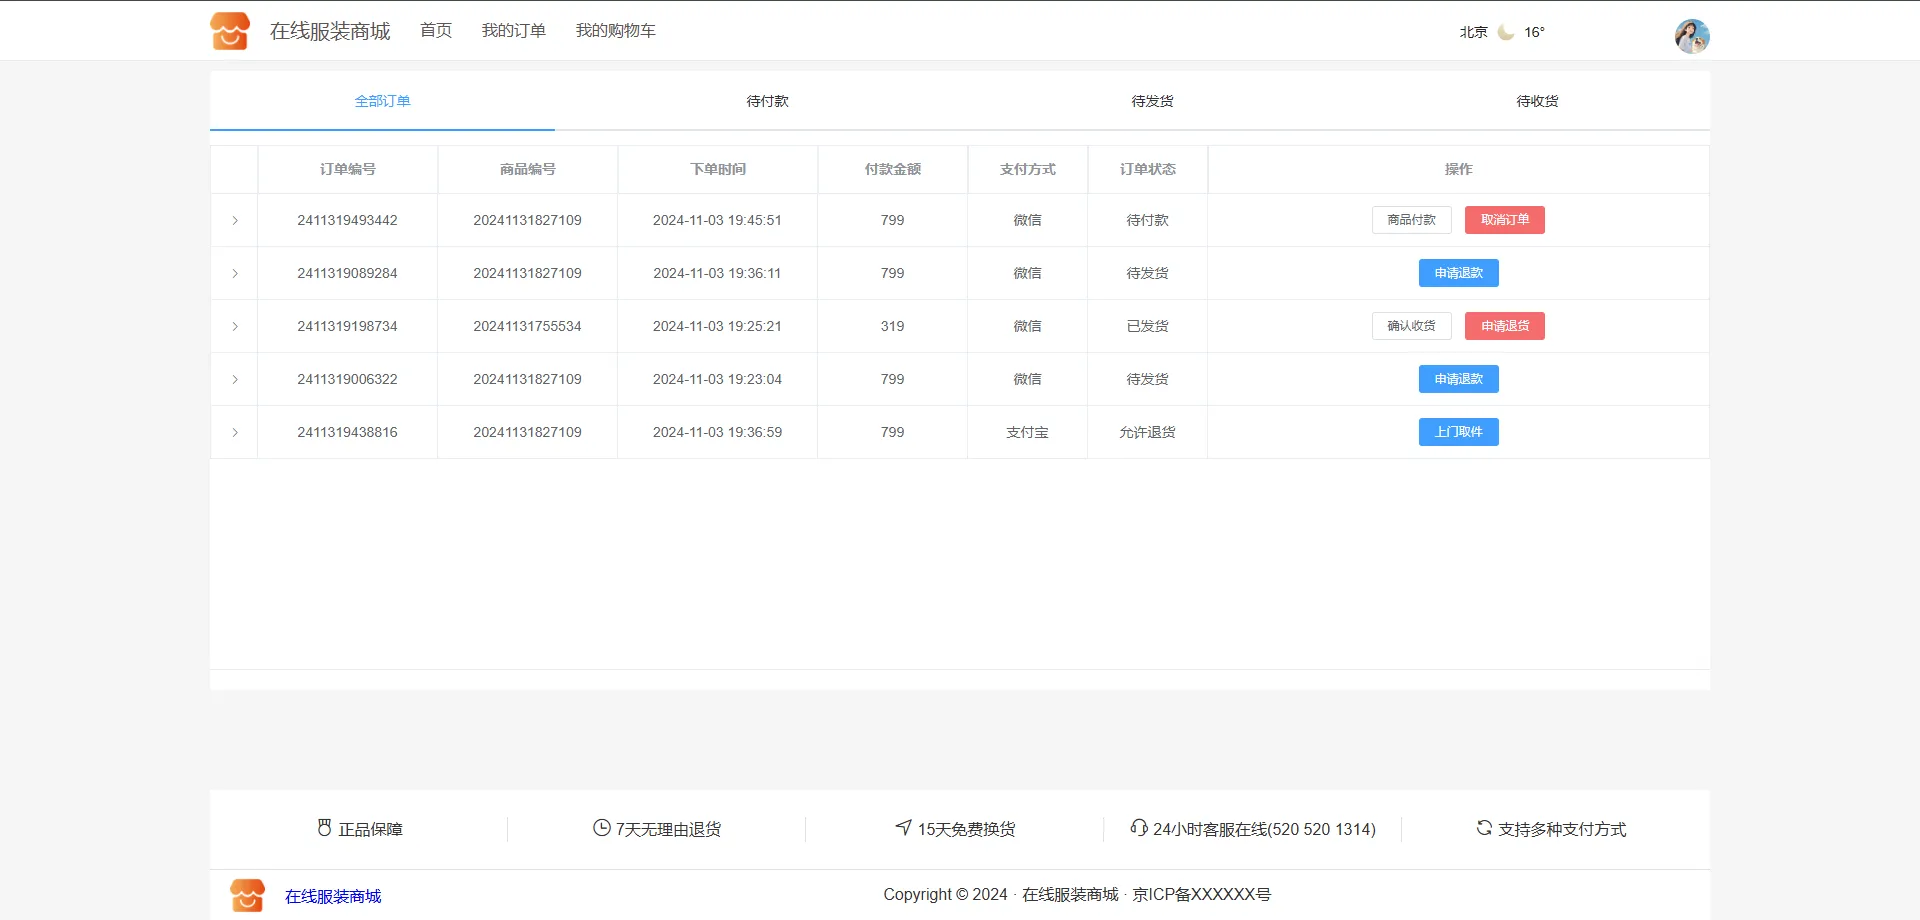Click the payment methods refresh icon
The width and height of the screenshot is (1920, 920).
(1484, 828)
